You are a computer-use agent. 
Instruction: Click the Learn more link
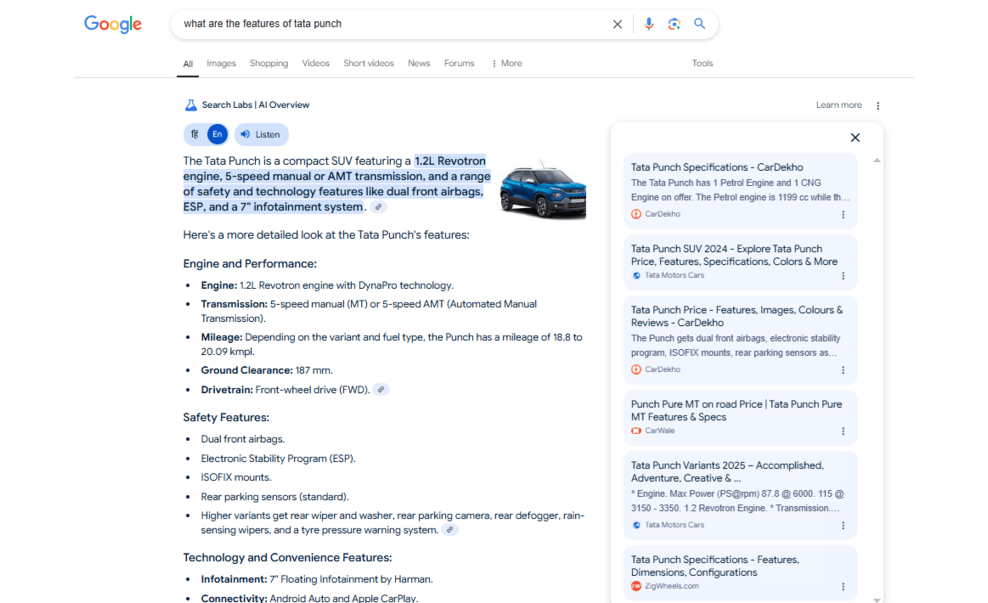[838, 105]
